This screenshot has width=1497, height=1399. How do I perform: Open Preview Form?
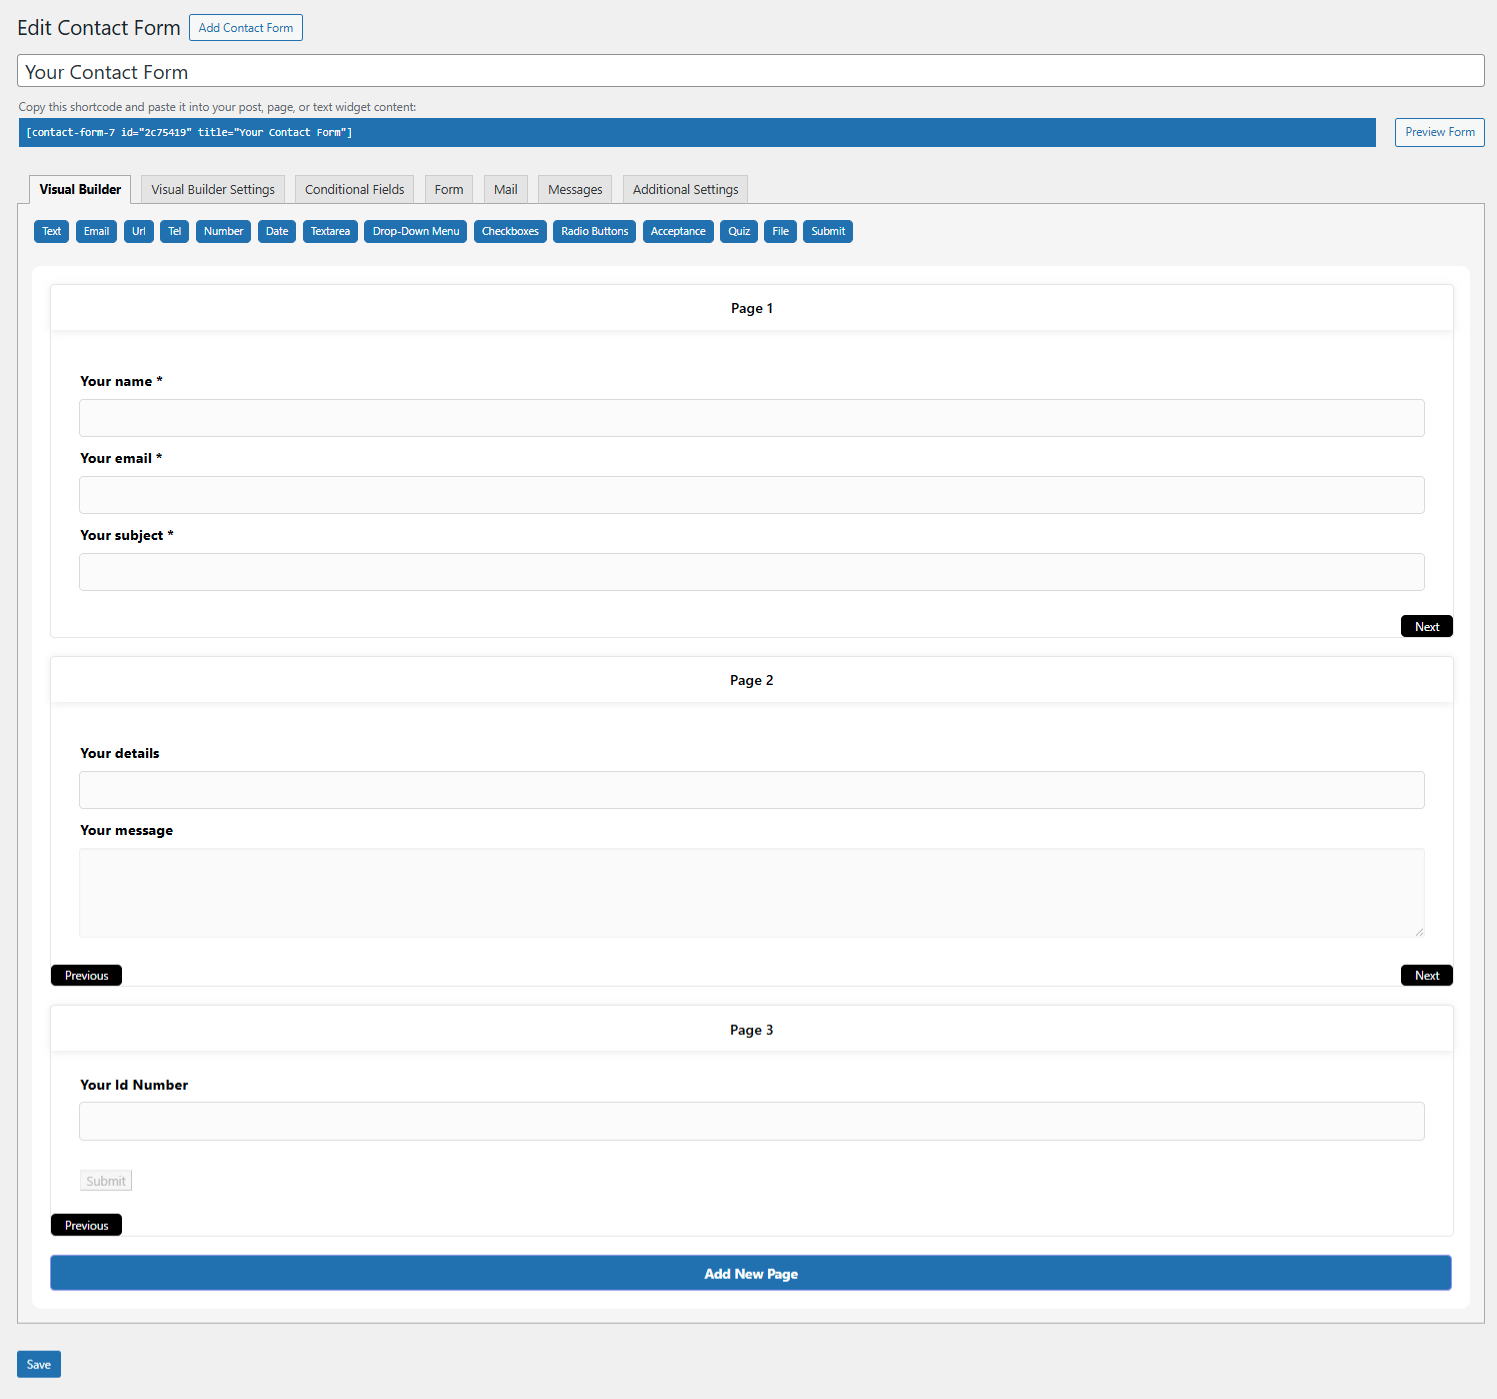point(1439,132)
